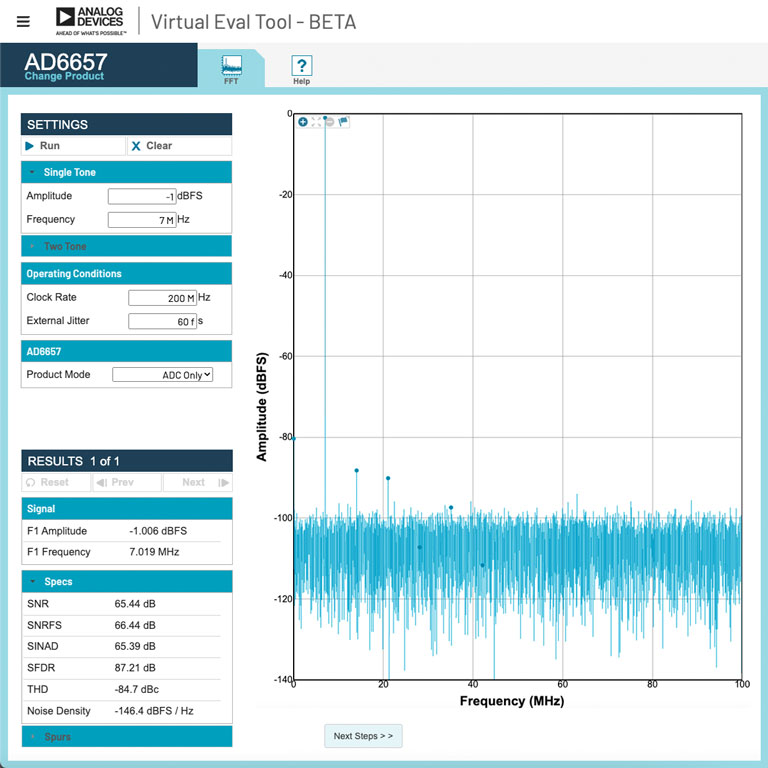
Task: Open the hamburger navigation menu
Action: pyautogui.click(x=23, y=22)
